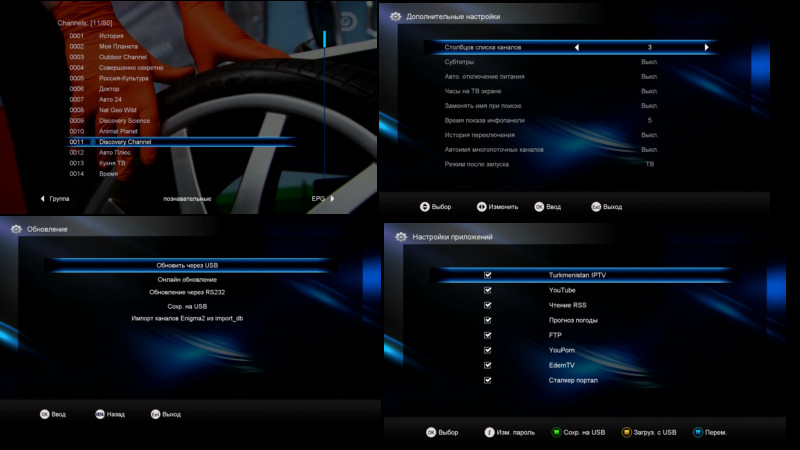Uncheck the YouTube application checkbox
800x450 pixels.
click(x=488, y=290)
